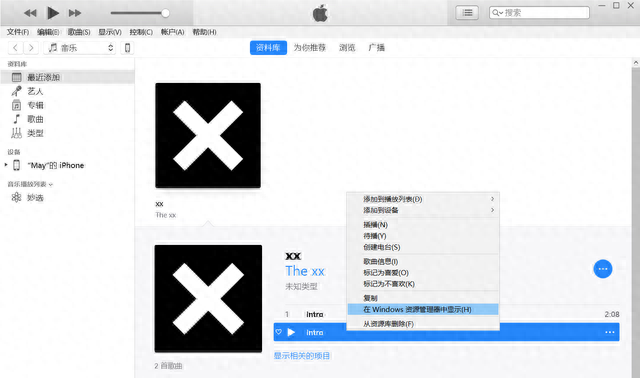Screen dimensions: 640x378
Task: Open the 编辑(E) menu
Action: 48,32
